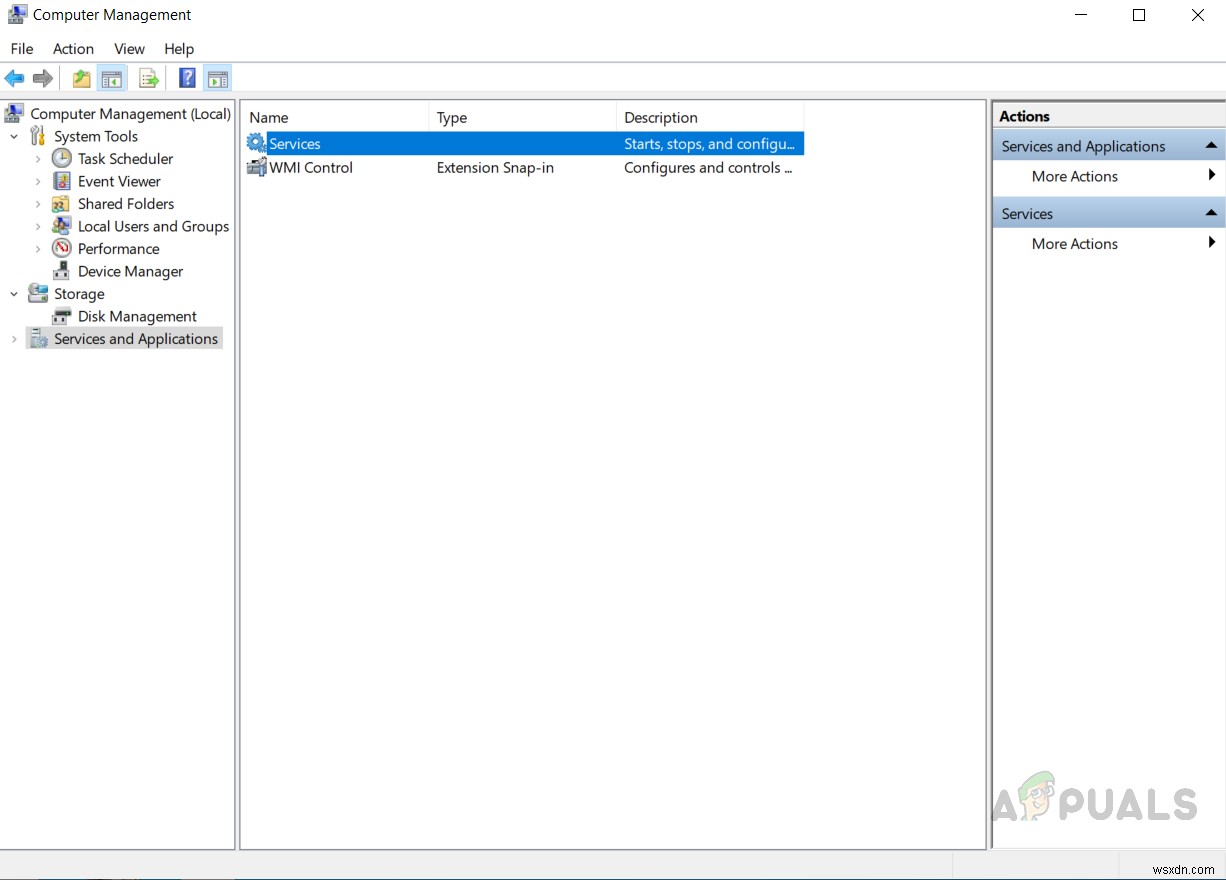Toggle Show/Hide Action Pane toolbar icon
Image resolution: width=1226 pixels, height=880 pixels.
(217, 79)
